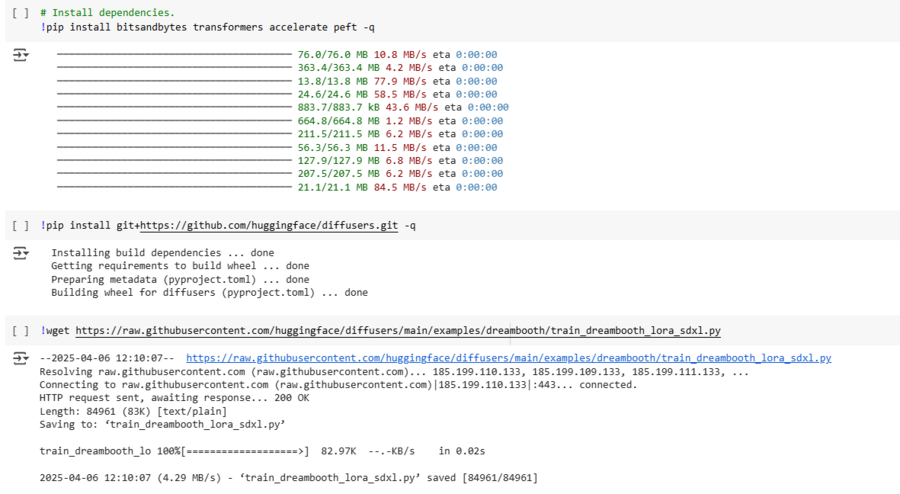The width and height of the screenshot is (900, 494).
Task: Click the 'Building wheel for diffusers' output line
Action: [x=209, y=293]
